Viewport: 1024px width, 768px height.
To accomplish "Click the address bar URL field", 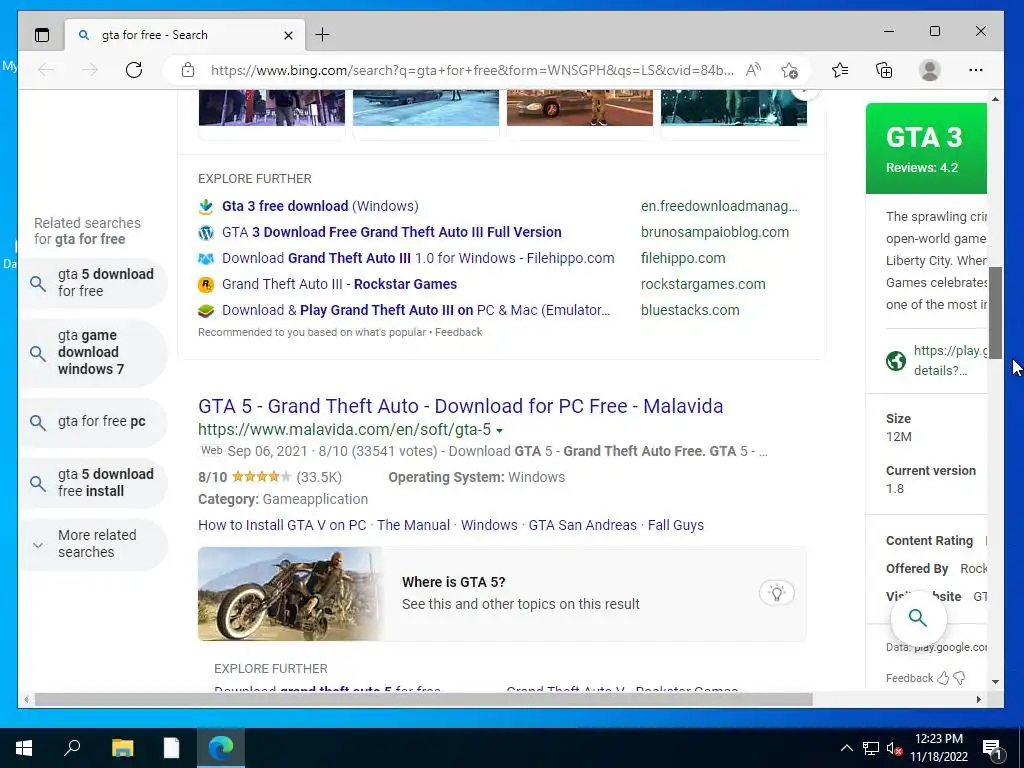I will 472,70.
